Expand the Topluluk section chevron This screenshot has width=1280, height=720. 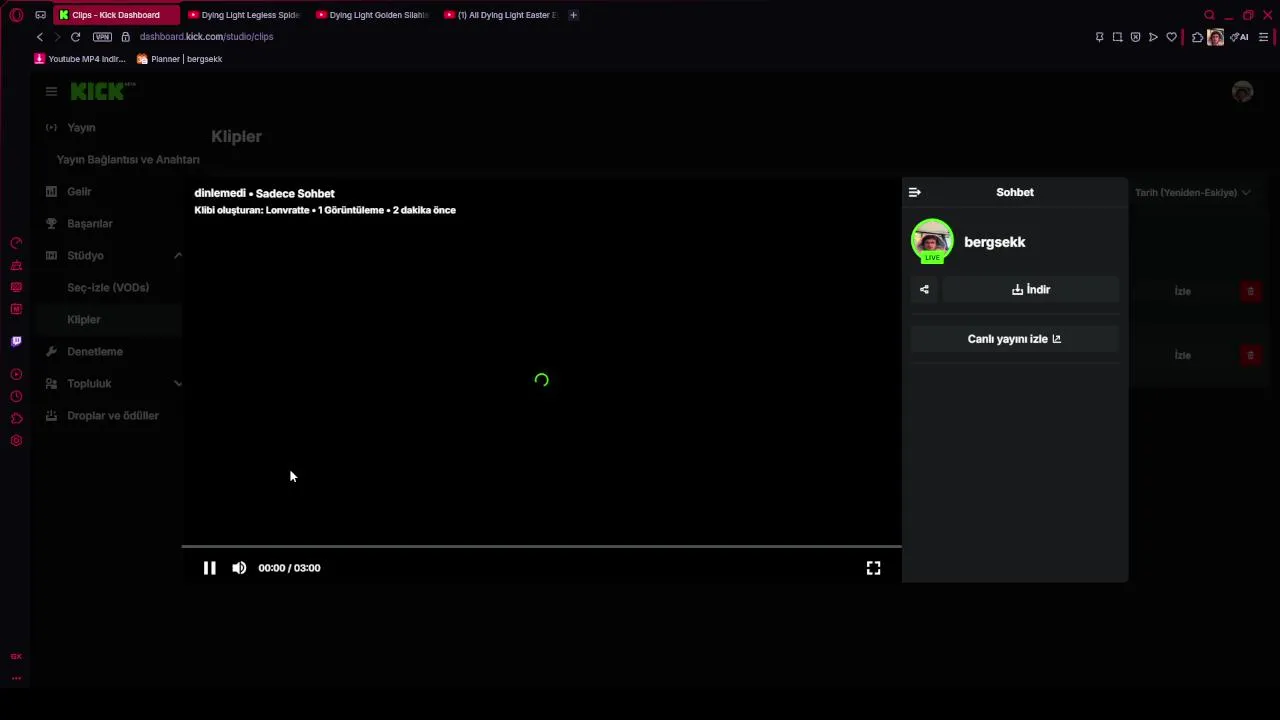click(178, 383)
